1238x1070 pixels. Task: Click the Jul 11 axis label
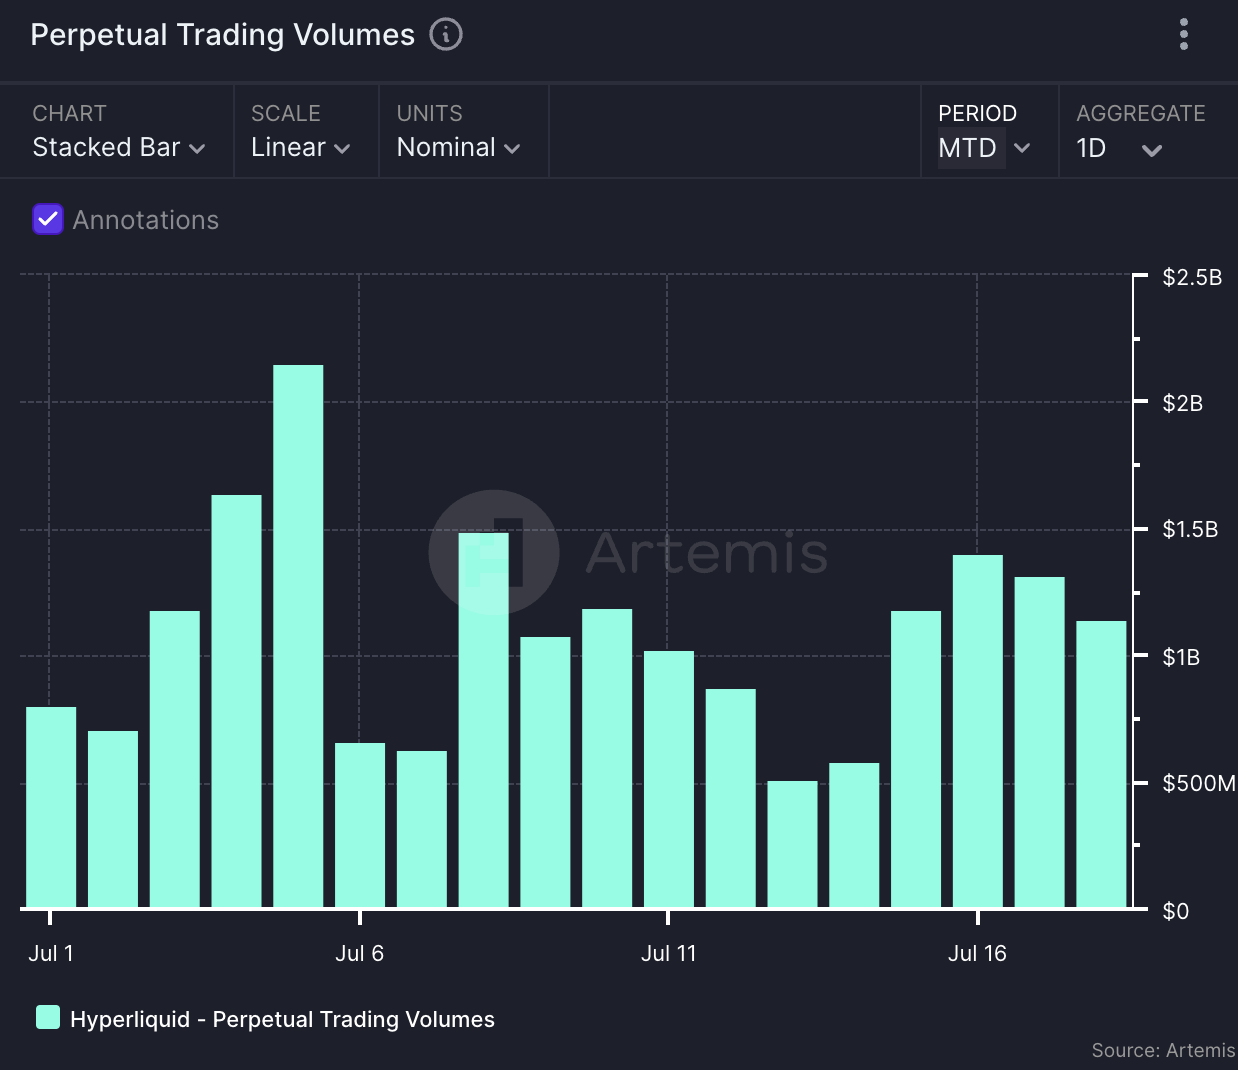[668, 953]
